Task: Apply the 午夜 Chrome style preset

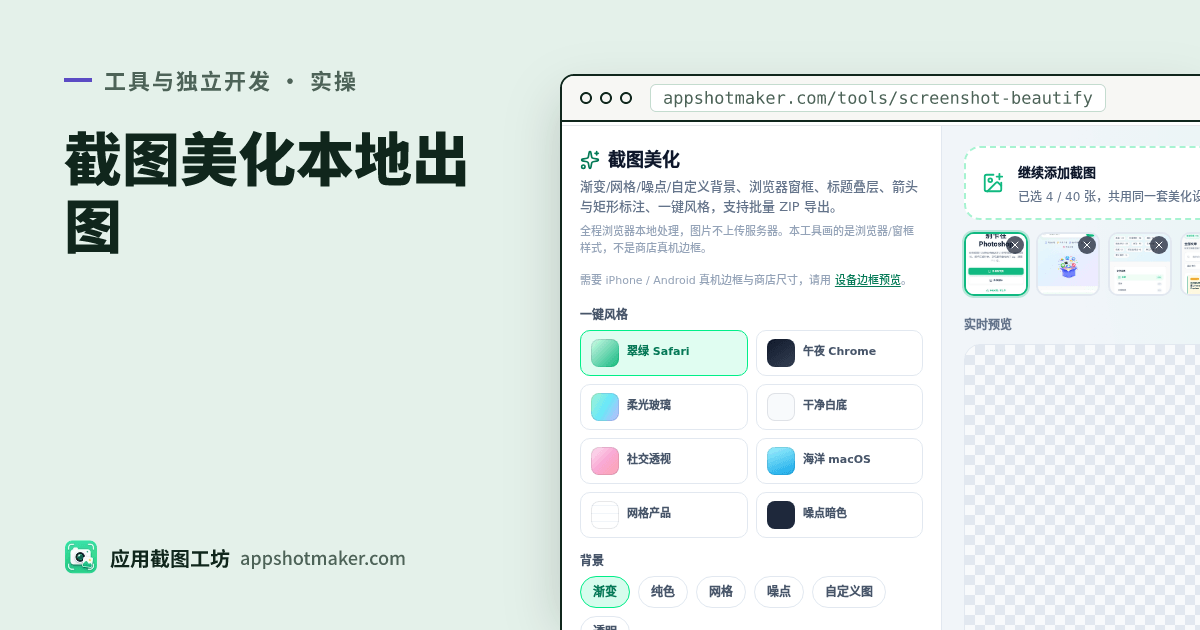Action: pyautogui.click(x=839, y=353)
